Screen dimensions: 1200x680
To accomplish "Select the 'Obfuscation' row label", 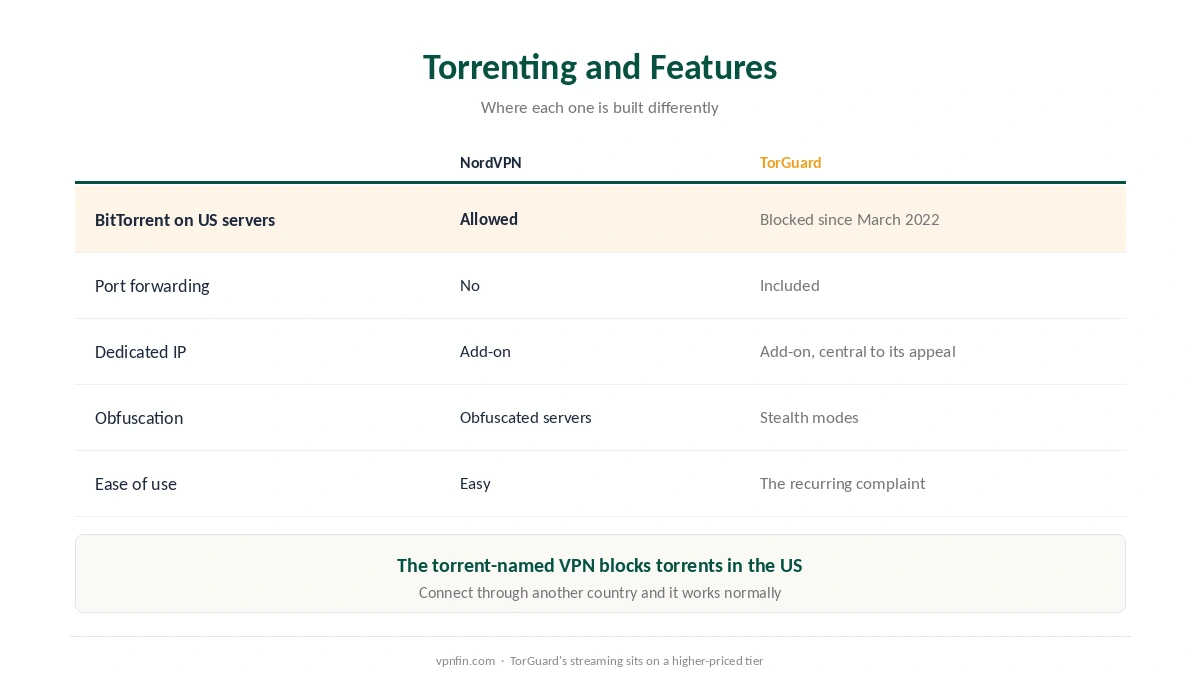I will 139,418.
